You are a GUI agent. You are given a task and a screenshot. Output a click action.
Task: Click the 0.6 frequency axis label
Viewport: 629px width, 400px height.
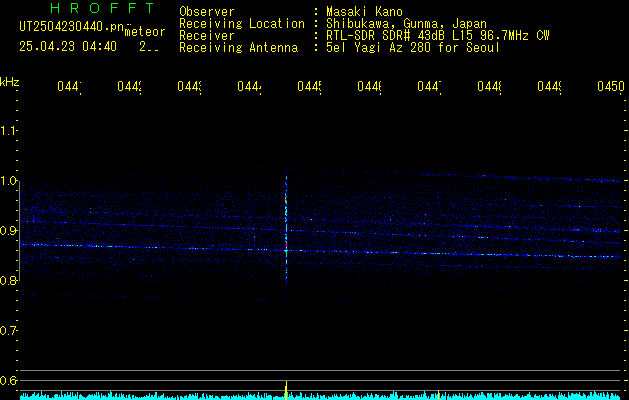[8, 380]
